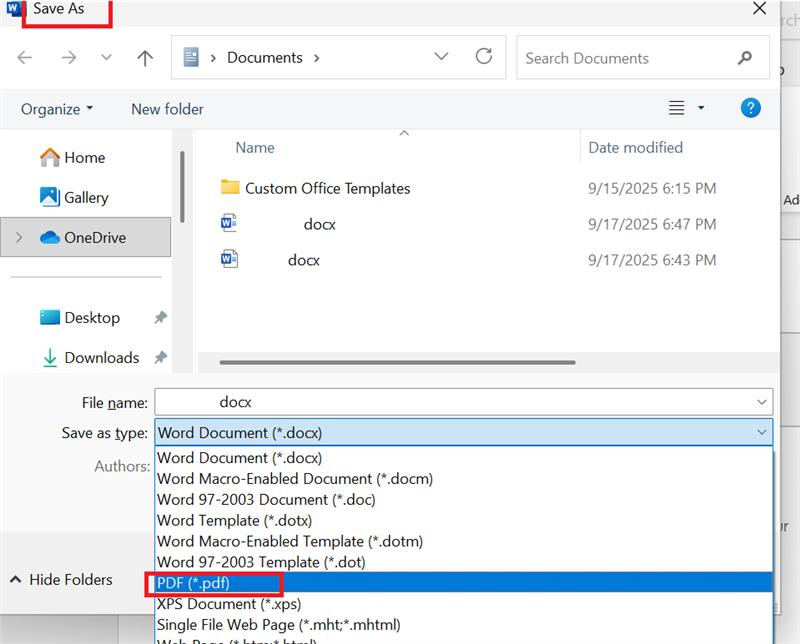Collapse the Save as type combo box
800x644 pixels.
(x=762, y=432)
